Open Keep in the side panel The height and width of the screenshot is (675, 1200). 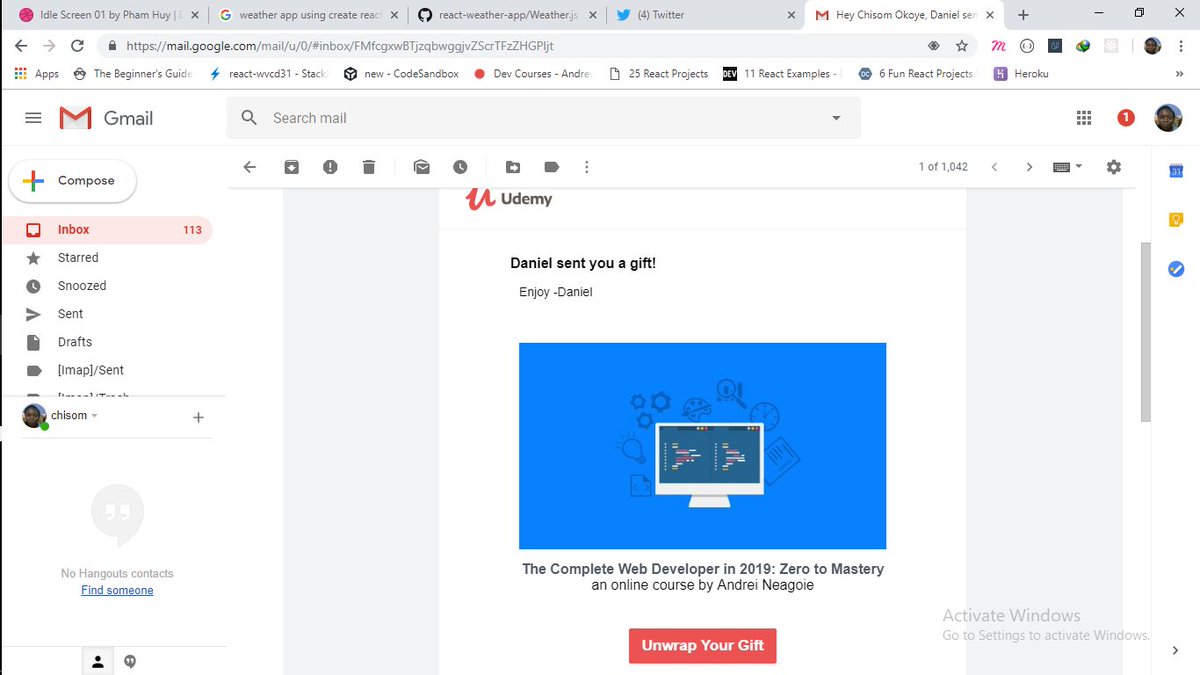click(x=1176, y=219)
